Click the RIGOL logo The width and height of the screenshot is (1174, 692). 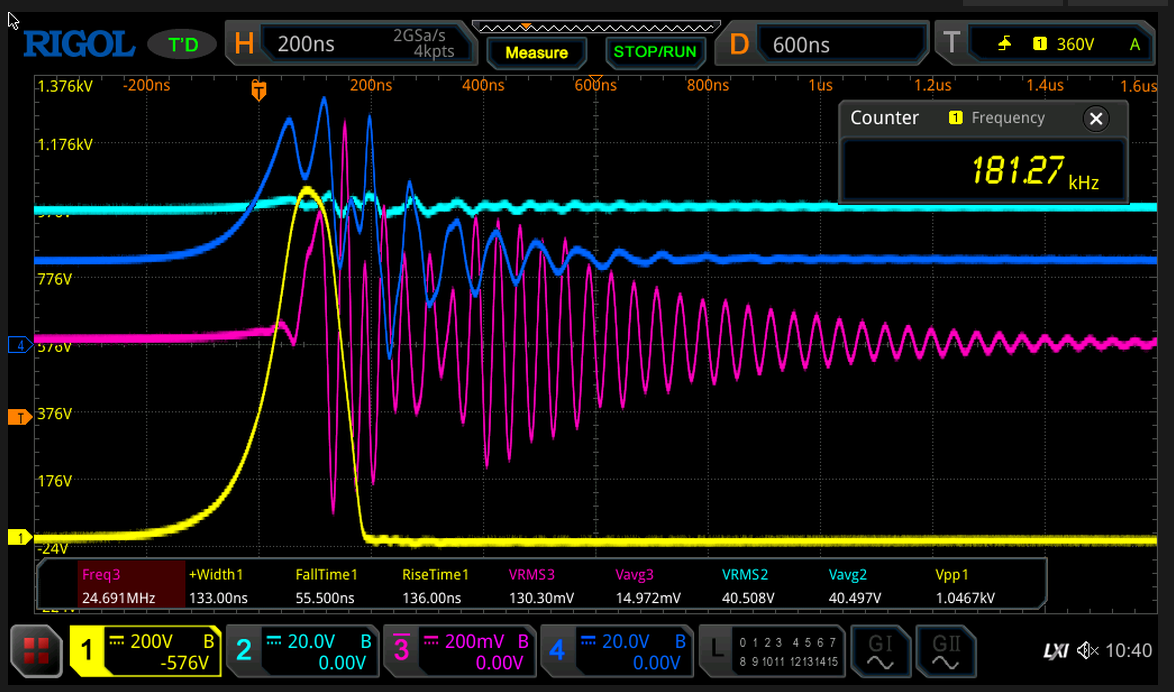click(x=78, y=44)
